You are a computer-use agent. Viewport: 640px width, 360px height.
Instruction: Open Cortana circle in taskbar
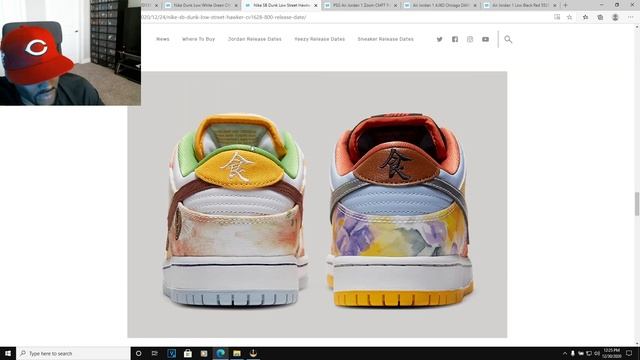point(138,353)
